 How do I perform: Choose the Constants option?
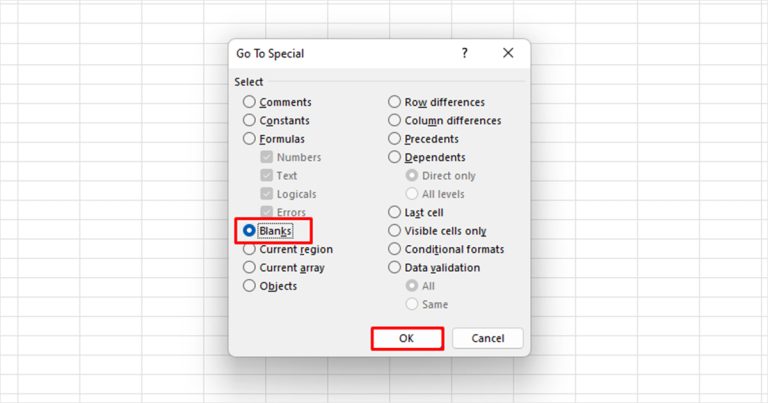click(x=250, y=120)
